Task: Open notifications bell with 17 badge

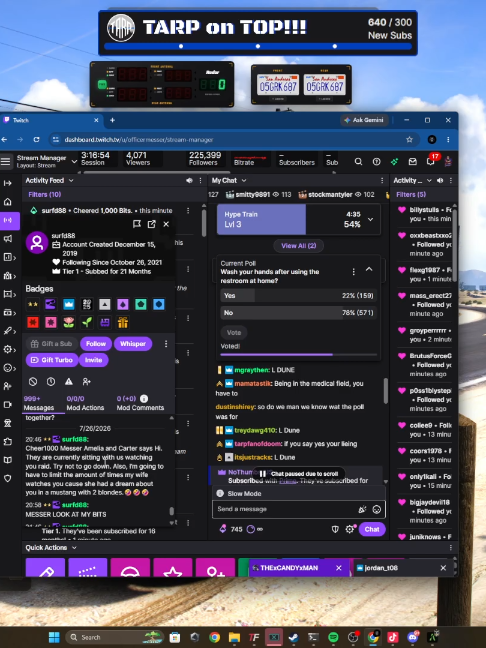Action: tap(431, 162)
